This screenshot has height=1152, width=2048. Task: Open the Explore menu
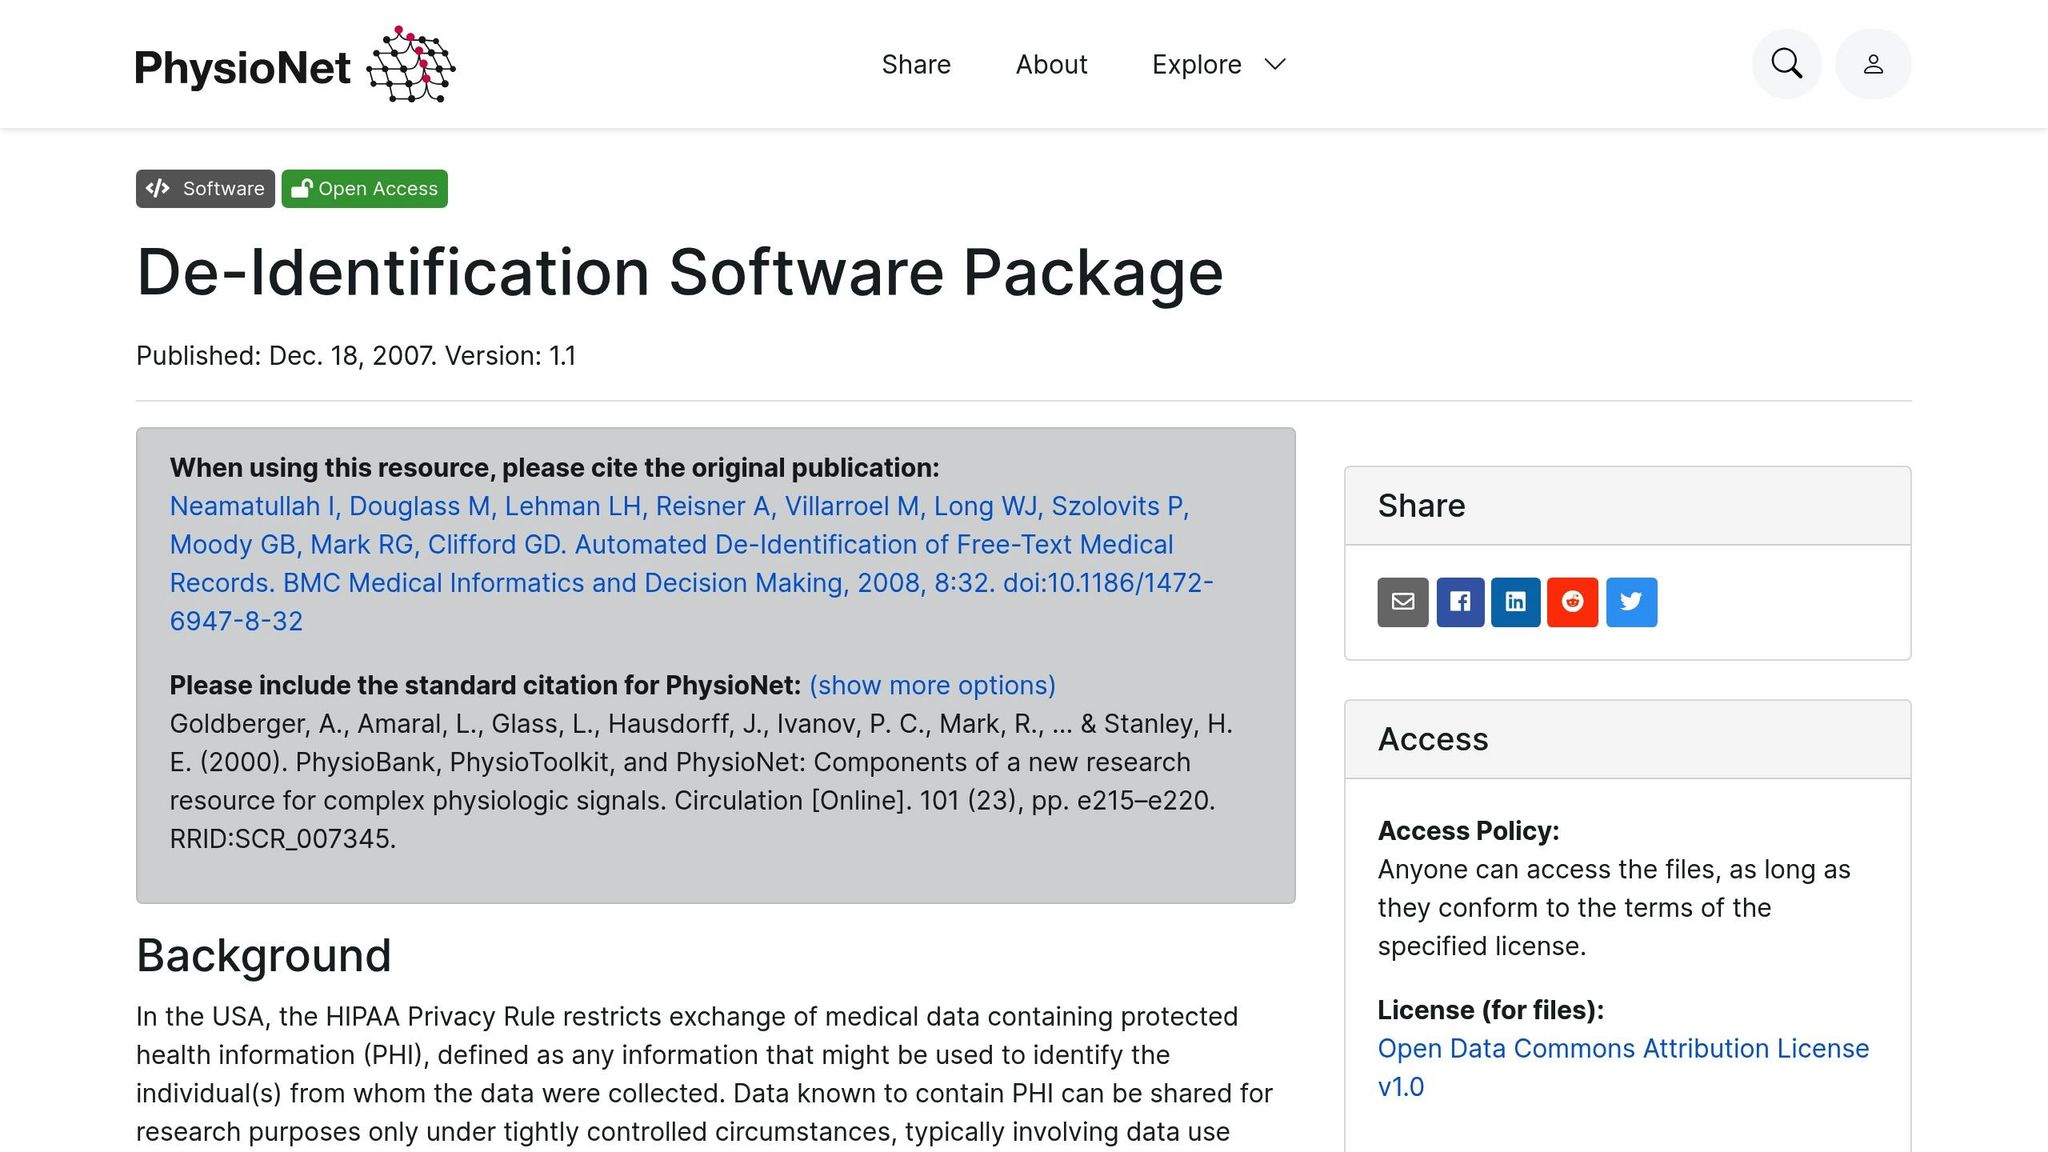[1196, 65]
